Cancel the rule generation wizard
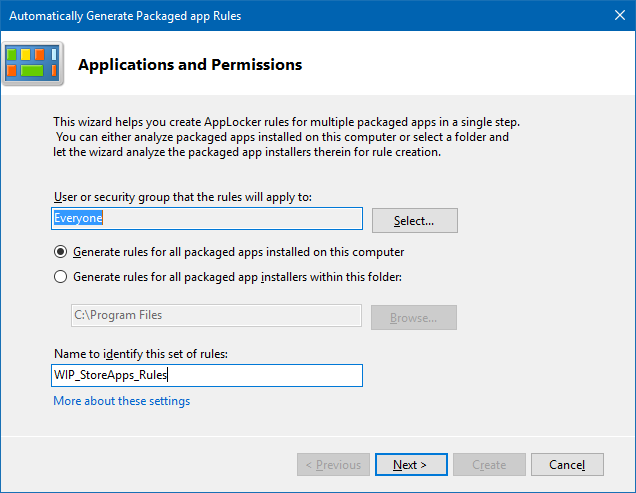636x493 pixels. pyautogui.click(x=566, y=465)
